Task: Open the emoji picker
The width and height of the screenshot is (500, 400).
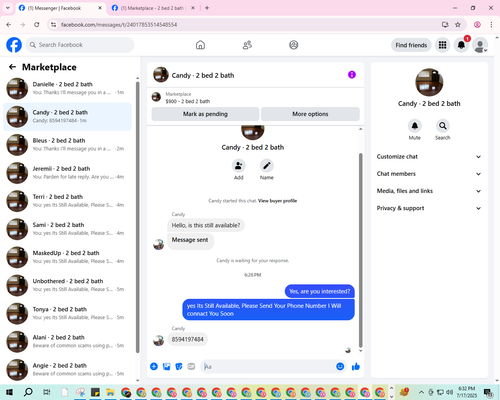Action: 340,367
